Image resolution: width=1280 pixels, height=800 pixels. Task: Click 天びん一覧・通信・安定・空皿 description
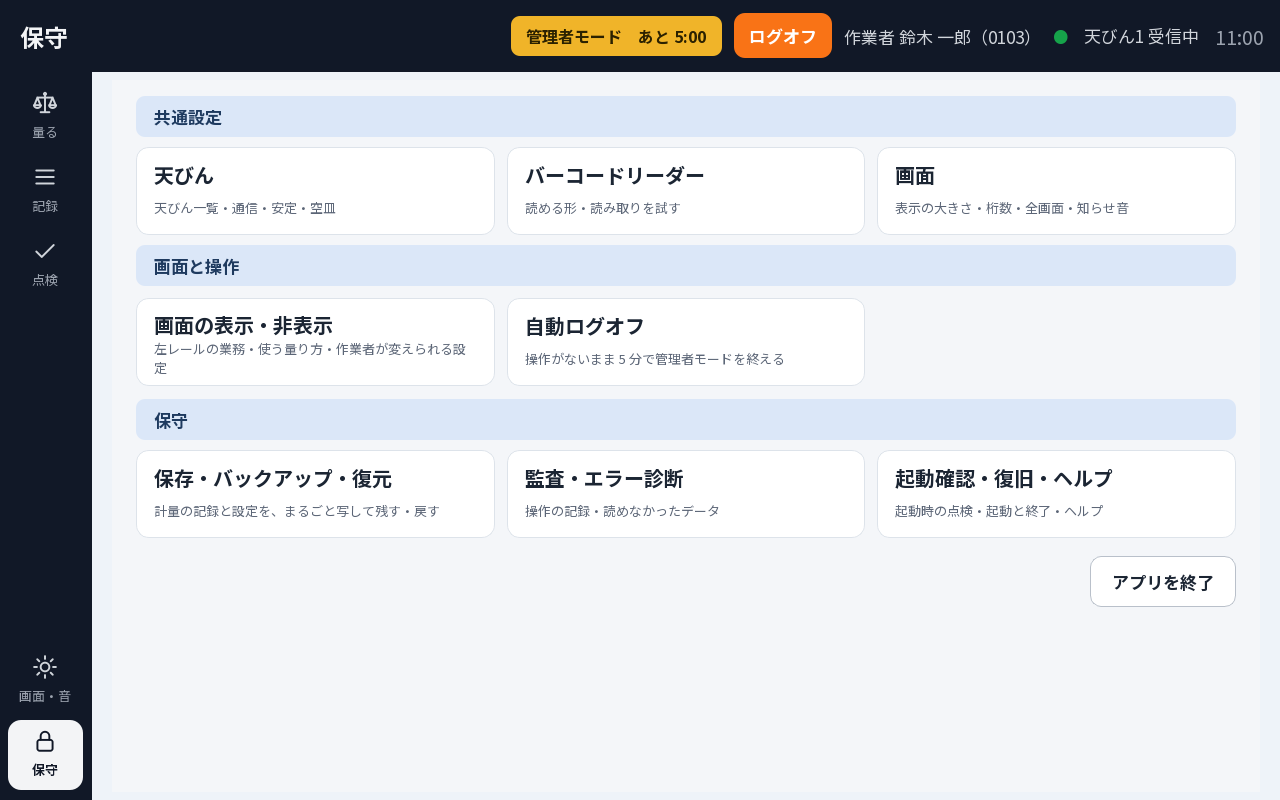(x=245, y=208)
